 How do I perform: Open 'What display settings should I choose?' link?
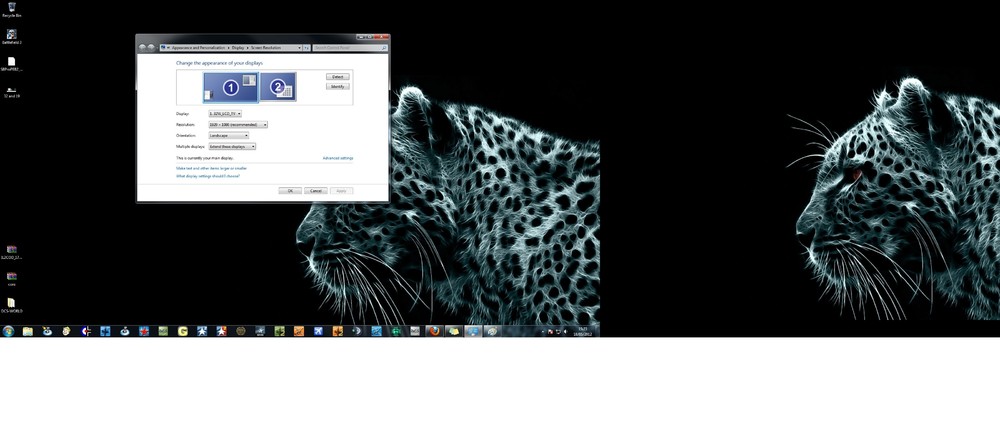(x=208, y=175)
